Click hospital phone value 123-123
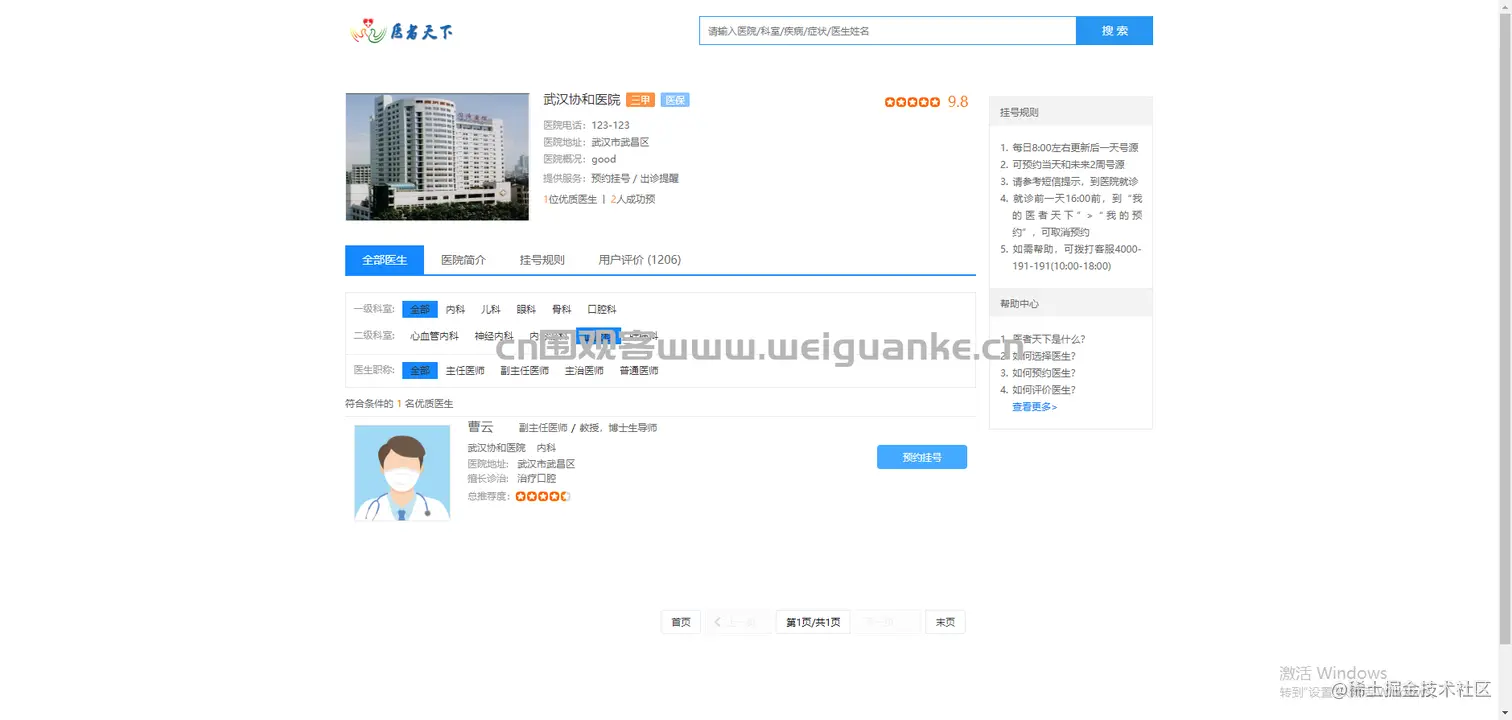 (x=610, y=125)
